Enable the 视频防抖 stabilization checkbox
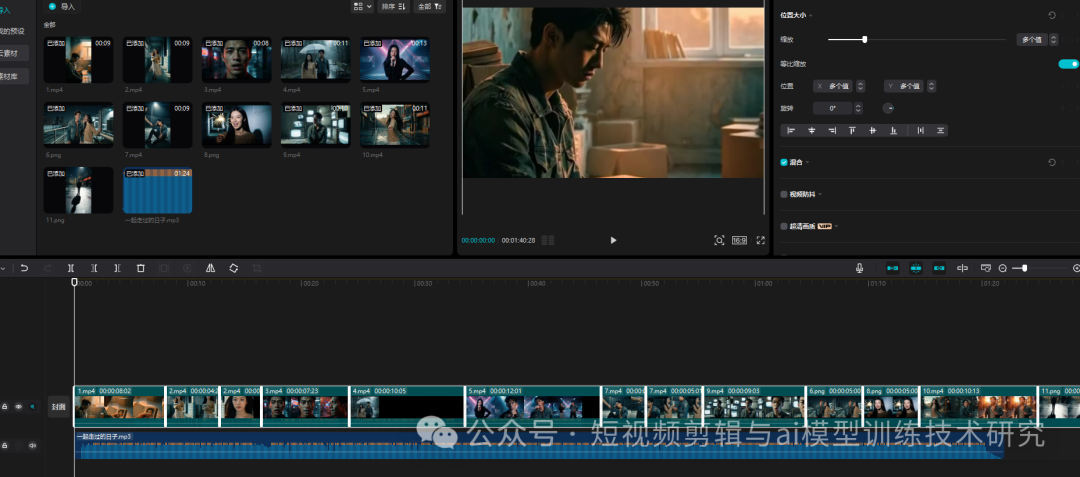Screen dimensions: 1080x477 click(784, 194)
